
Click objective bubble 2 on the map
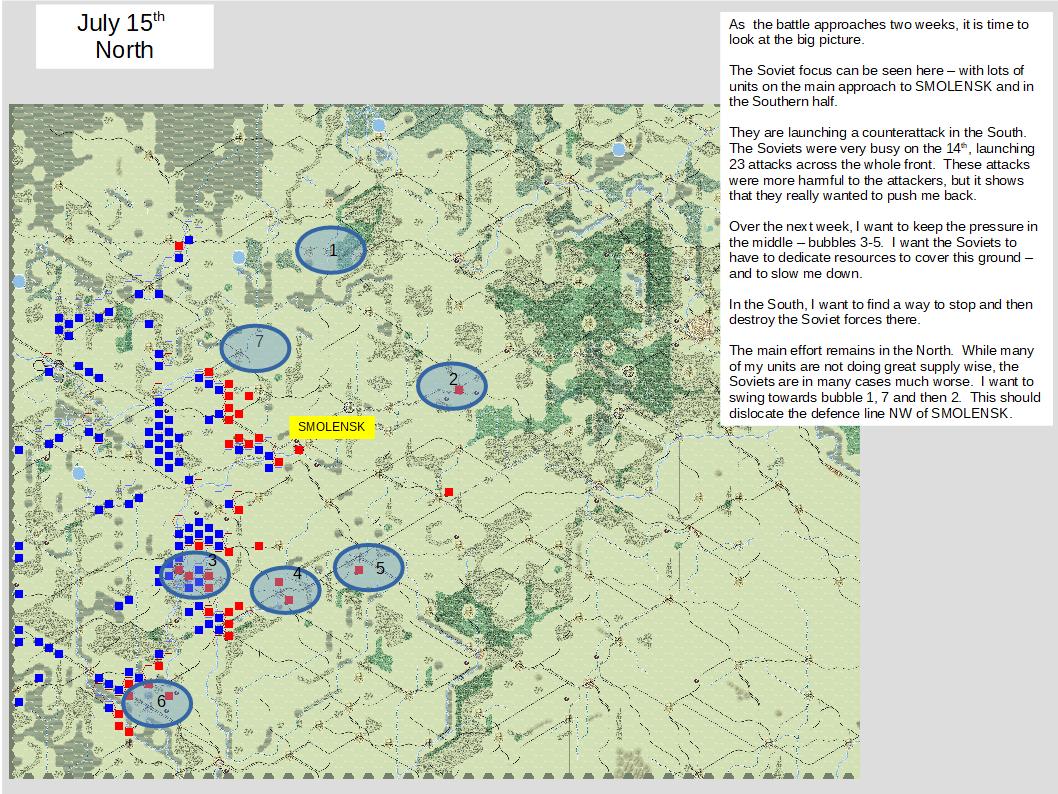point(451,386)
